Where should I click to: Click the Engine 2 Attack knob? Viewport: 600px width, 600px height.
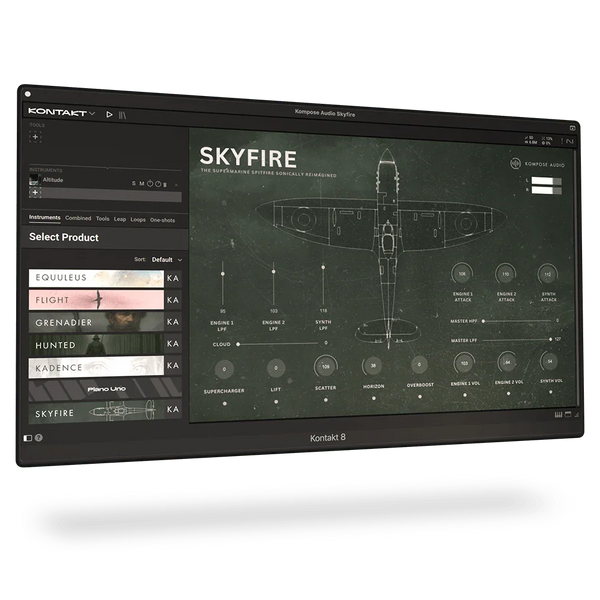[505, 274]
